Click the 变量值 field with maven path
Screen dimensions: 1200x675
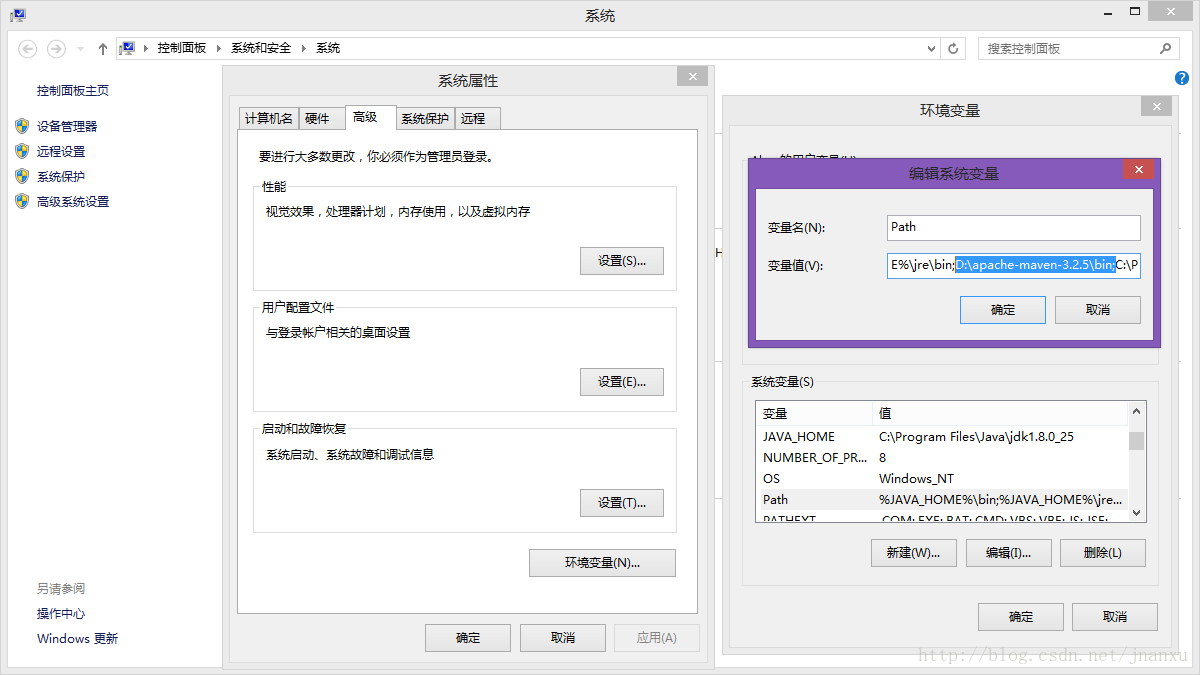[x=1014, y=265]
